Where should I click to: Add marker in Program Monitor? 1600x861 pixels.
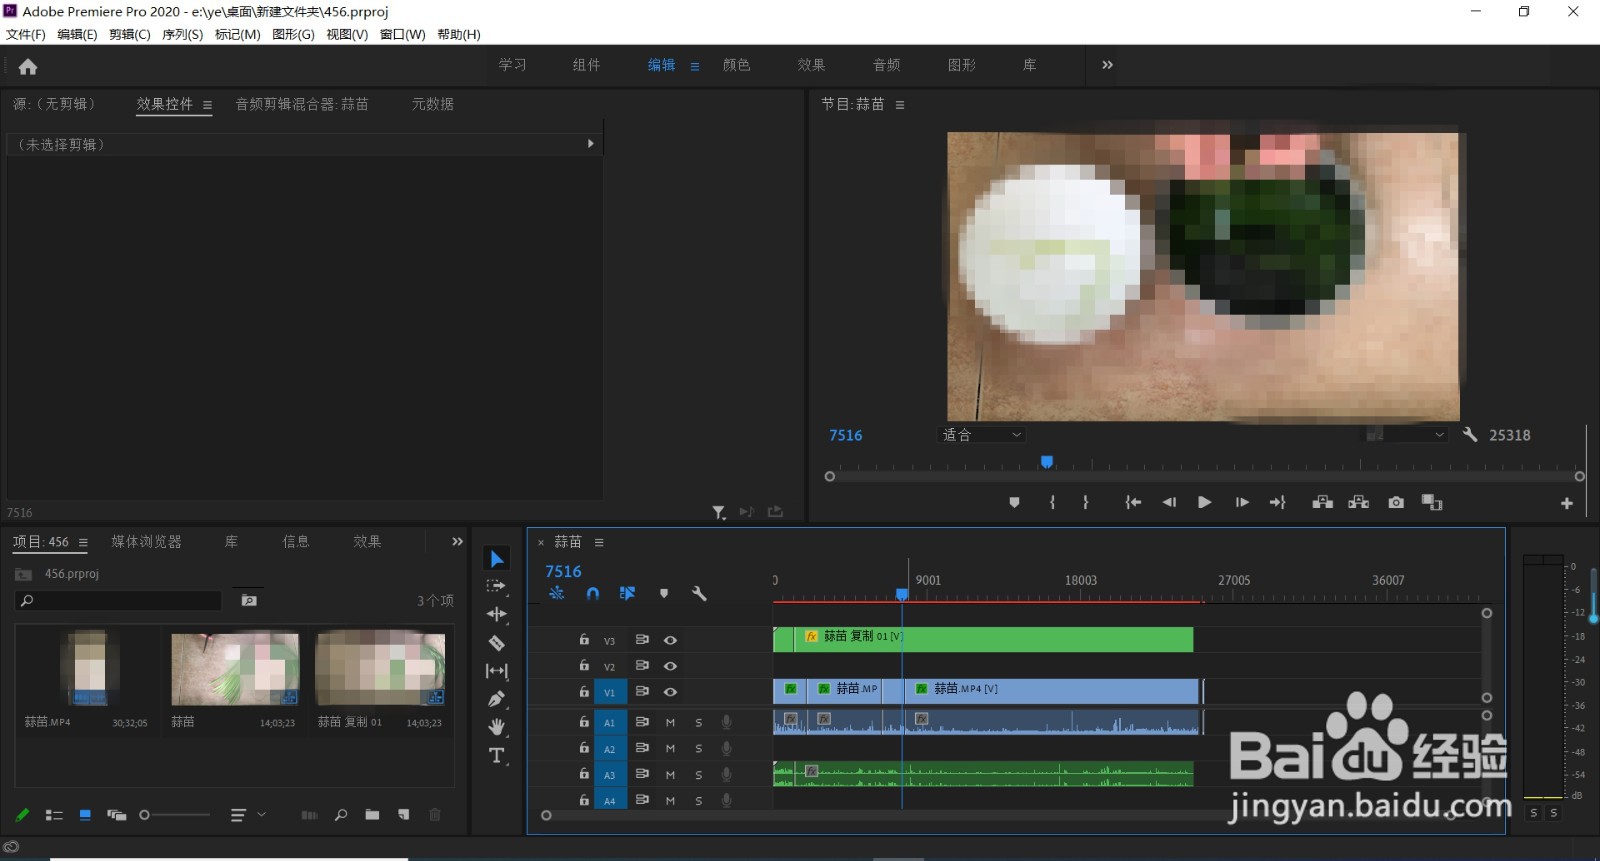(1015, 502)
